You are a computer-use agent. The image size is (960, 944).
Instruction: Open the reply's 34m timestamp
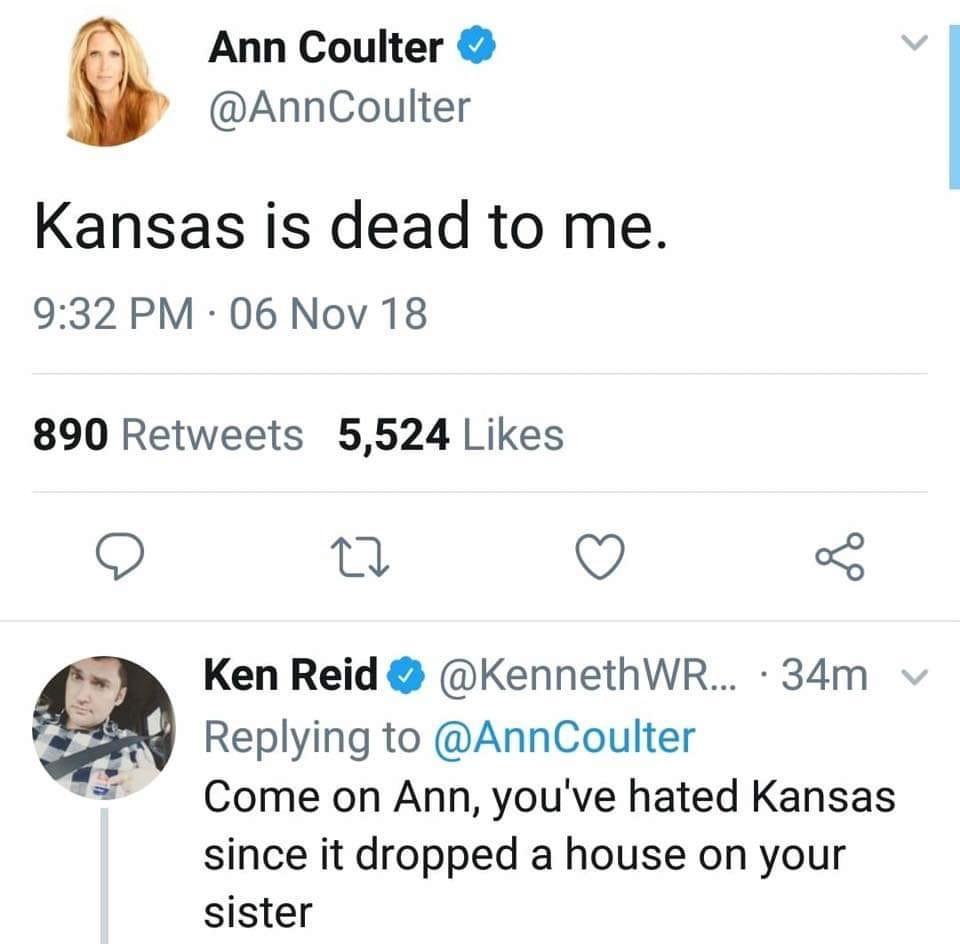point(824,677)
